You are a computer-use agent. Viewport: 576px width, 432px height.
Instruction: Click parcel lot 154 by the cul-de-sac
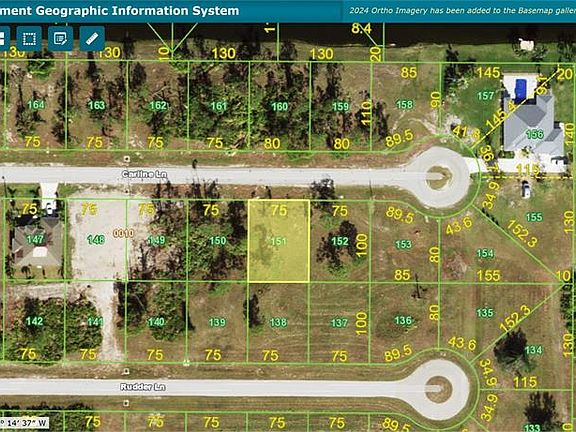pyautogui.click(x=485, y=253)
